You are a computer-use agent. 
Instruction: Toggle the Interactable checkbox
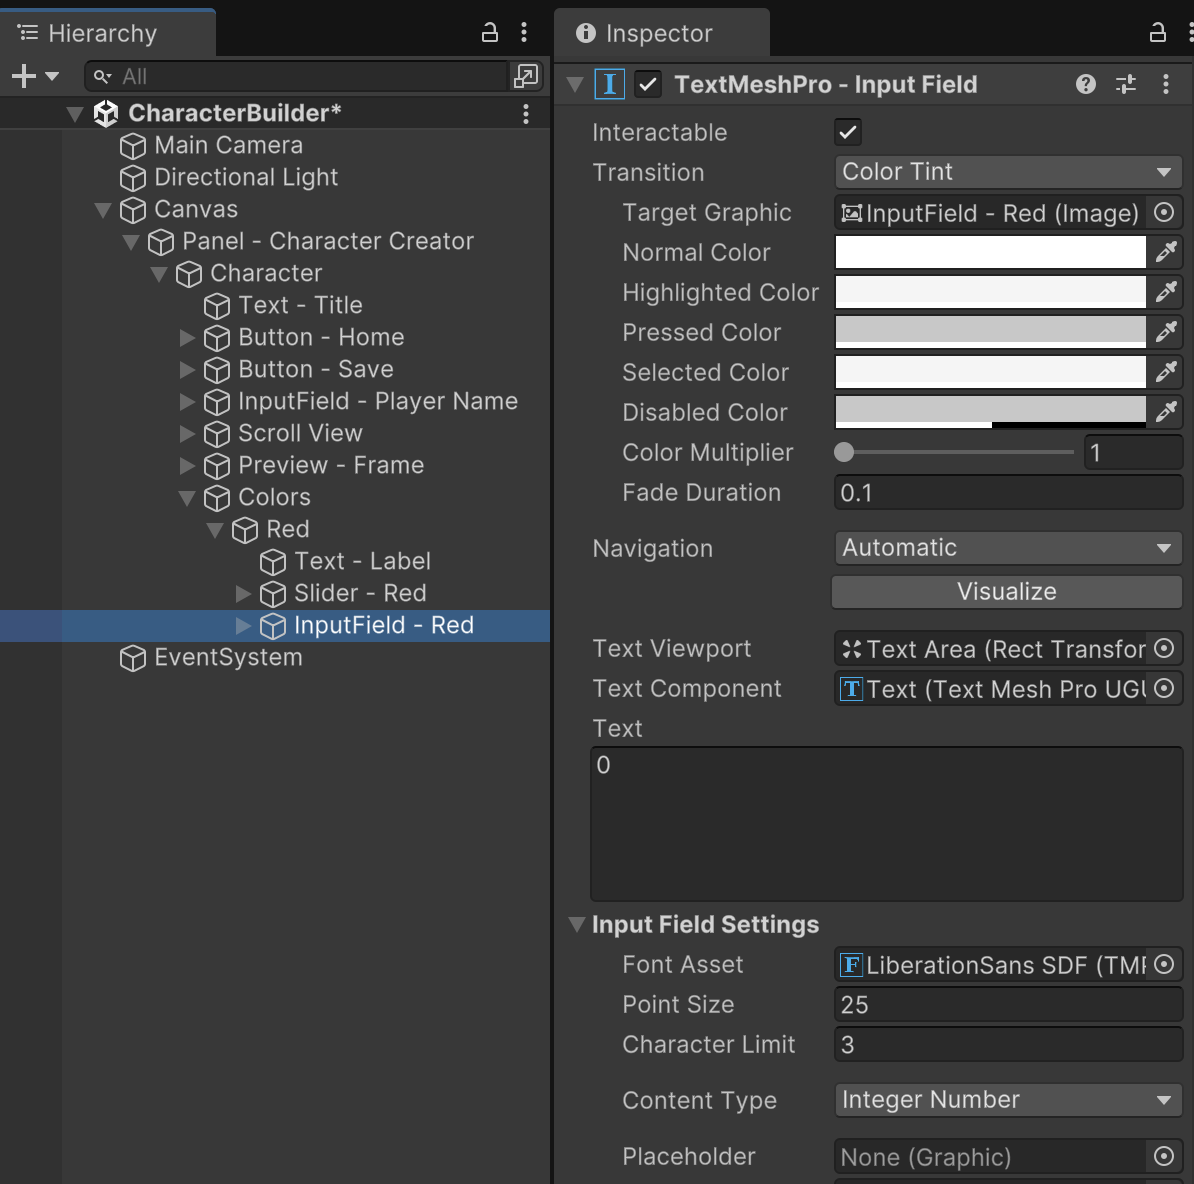[848, 132]
